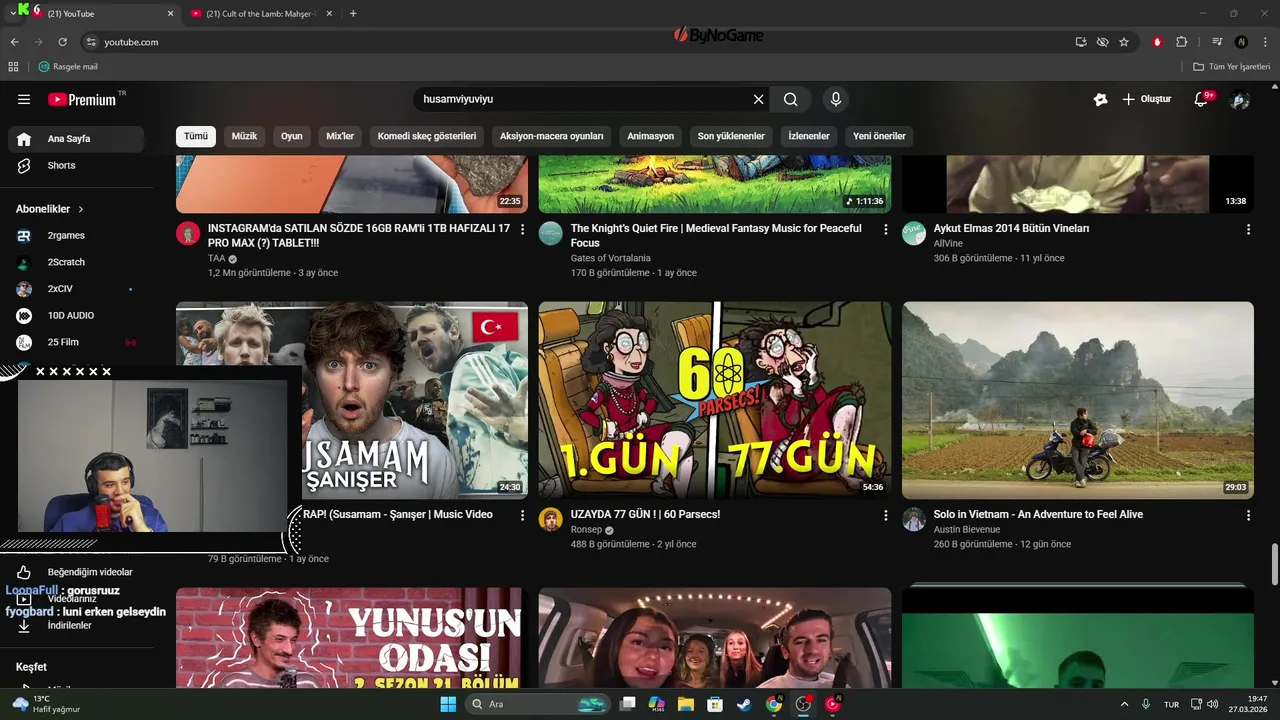Open a new browser tab
Screen dimensions: 1280x720
353,14
